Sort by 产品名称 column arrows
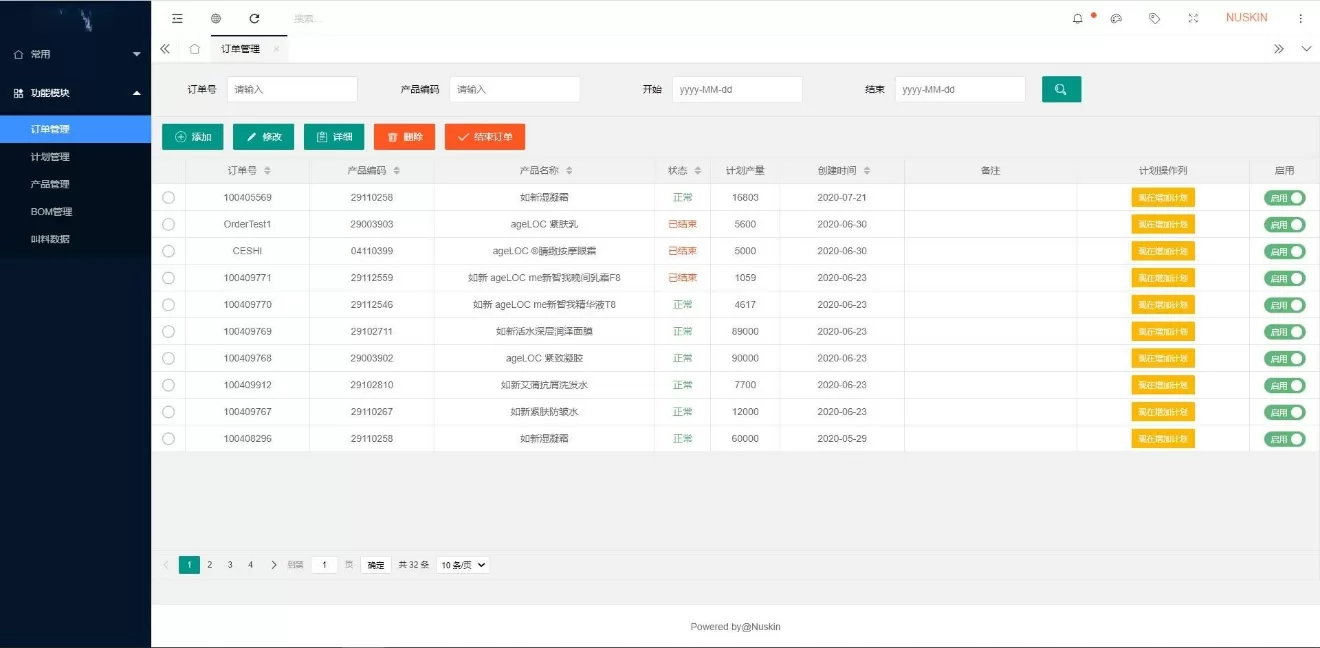This screenshot has width=1320, height=648. (569, 171)
